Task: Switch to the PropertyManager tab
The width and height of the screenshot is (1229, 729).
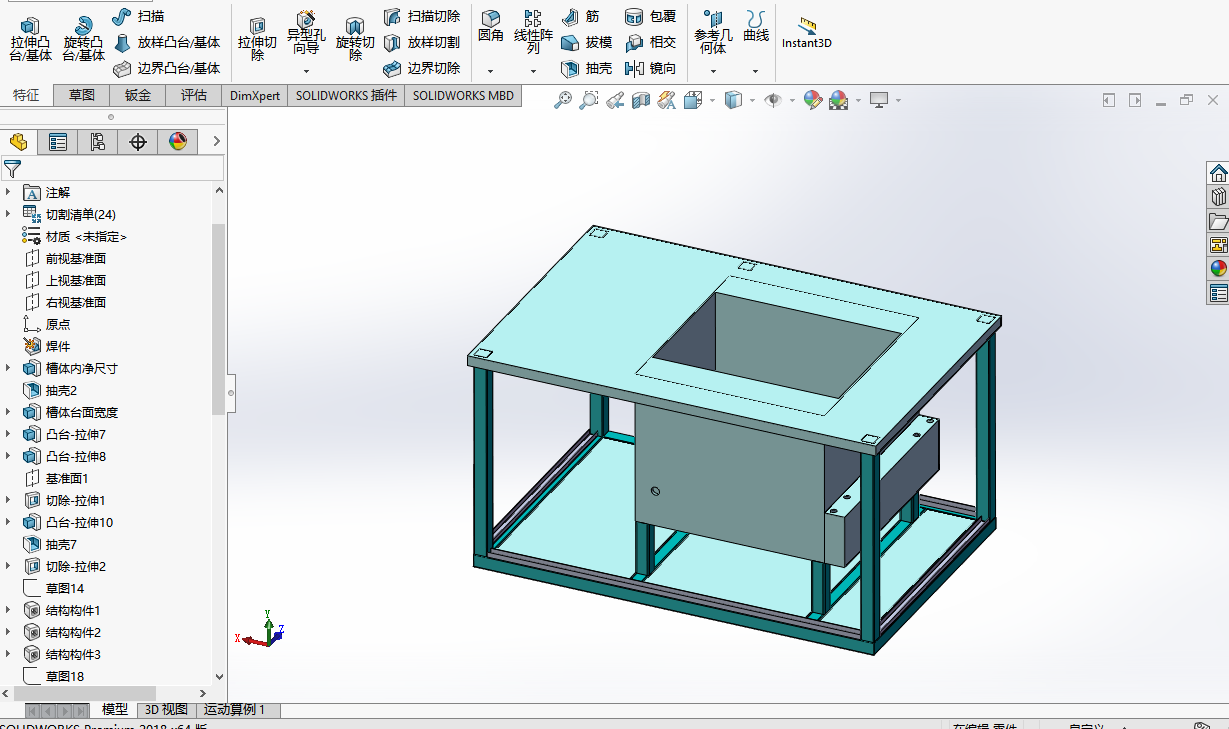Action: coord(58,142)
